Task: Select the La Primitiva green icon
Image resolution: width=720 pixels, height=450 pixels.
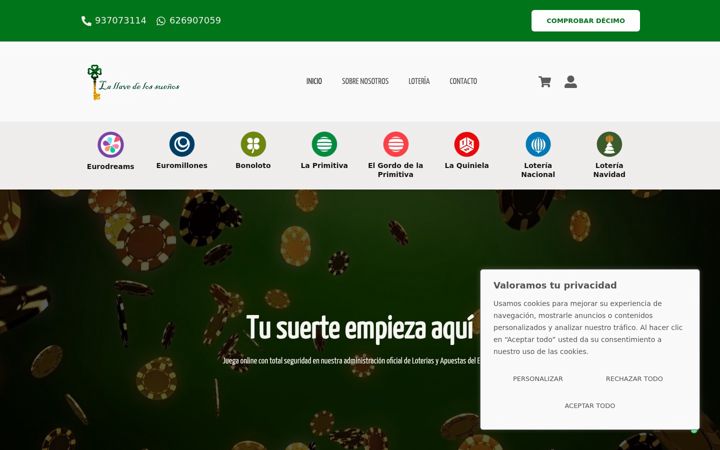Action: pos(324,144)
